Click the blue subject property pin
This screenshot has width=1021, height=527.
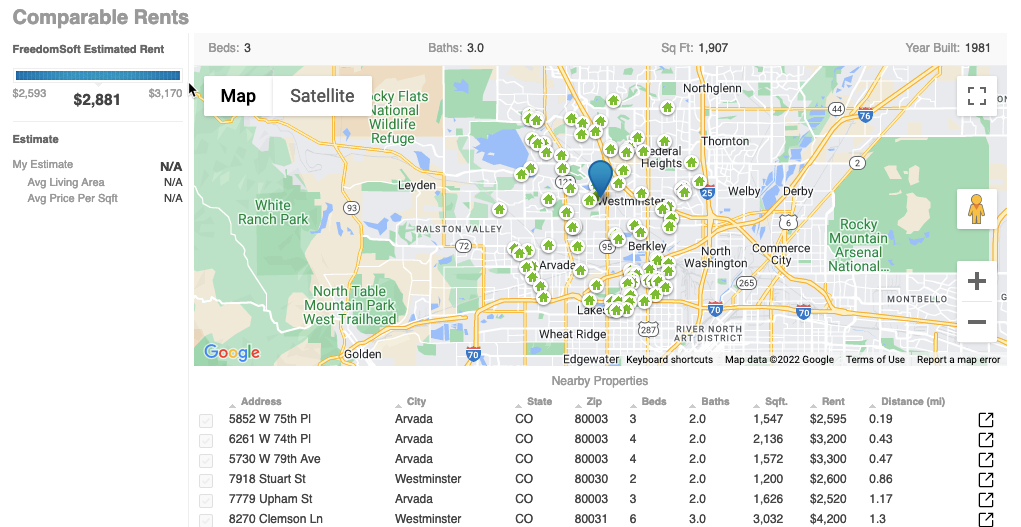pos(600,178)
